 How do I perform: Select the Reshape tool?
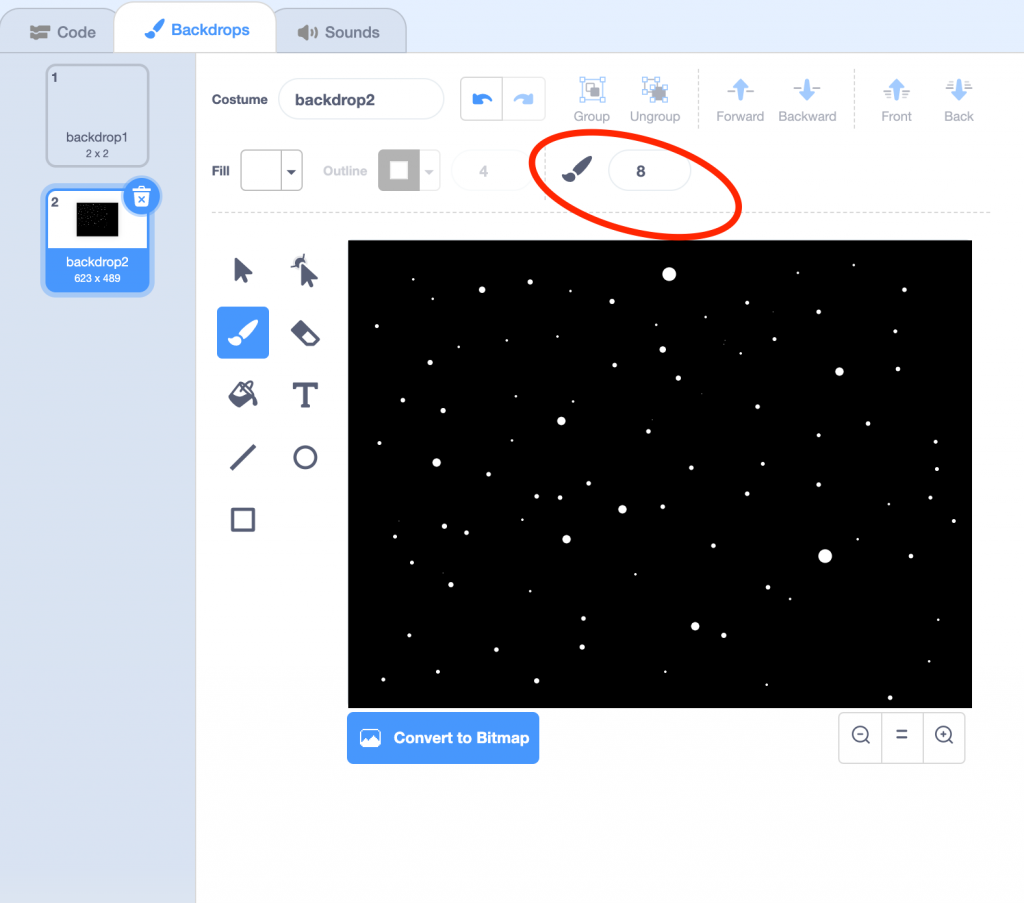click(305, 270)
